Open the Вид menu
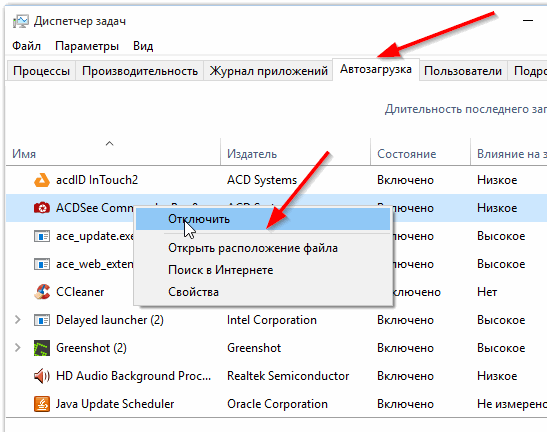 point(143,46)
